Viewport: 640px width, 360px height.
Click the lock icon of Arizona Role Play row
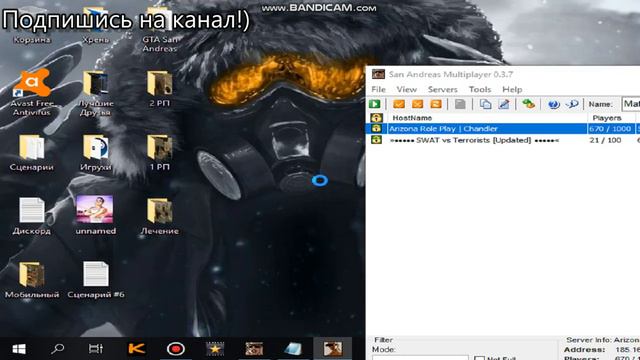pos(376,129)
